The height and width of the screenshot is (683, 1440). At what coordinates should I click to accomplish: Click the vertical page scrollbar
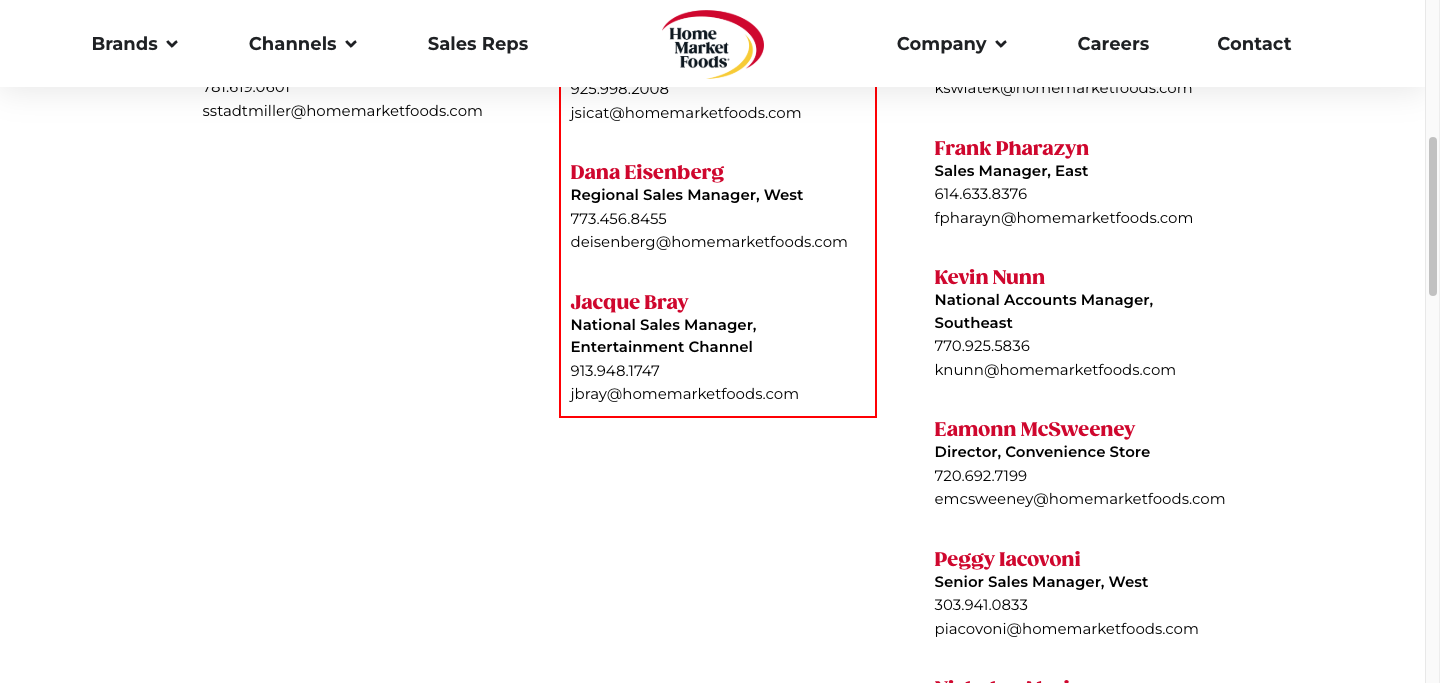tap(1432, 215)
